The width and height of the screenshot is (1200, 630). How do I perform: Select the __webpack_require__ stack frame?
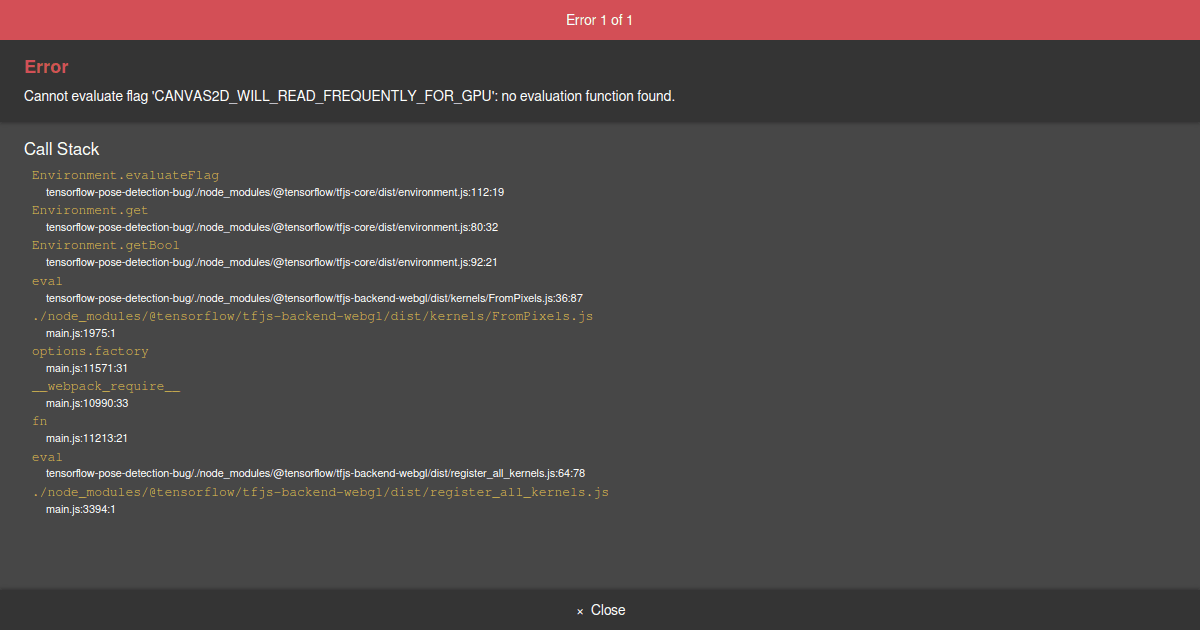click(106, 386)
